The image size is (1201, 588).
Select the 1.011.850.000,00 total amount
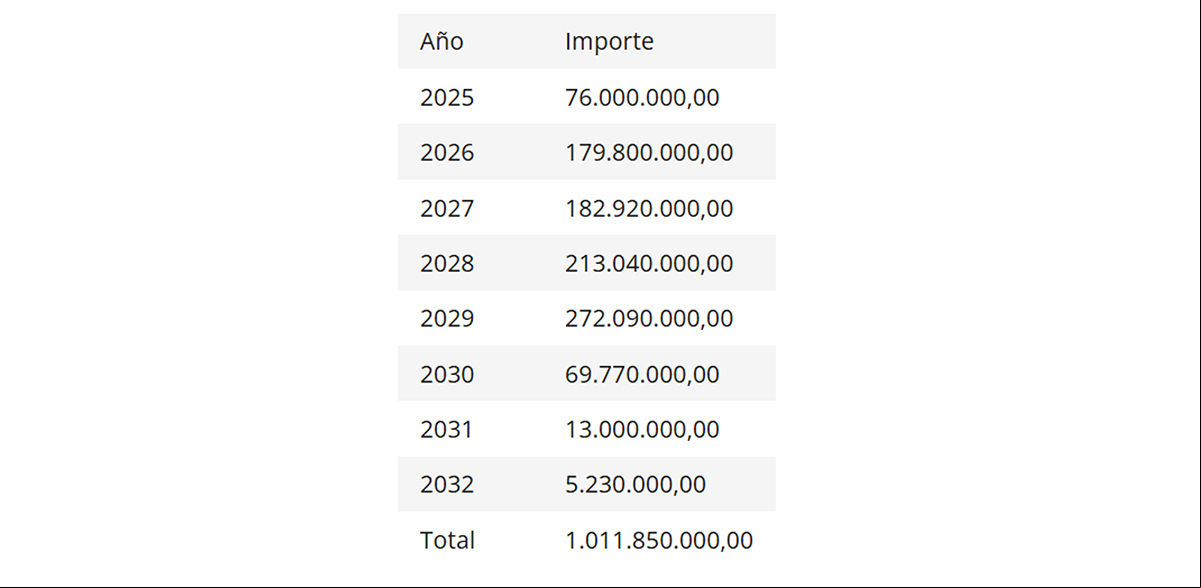[659, 541]
